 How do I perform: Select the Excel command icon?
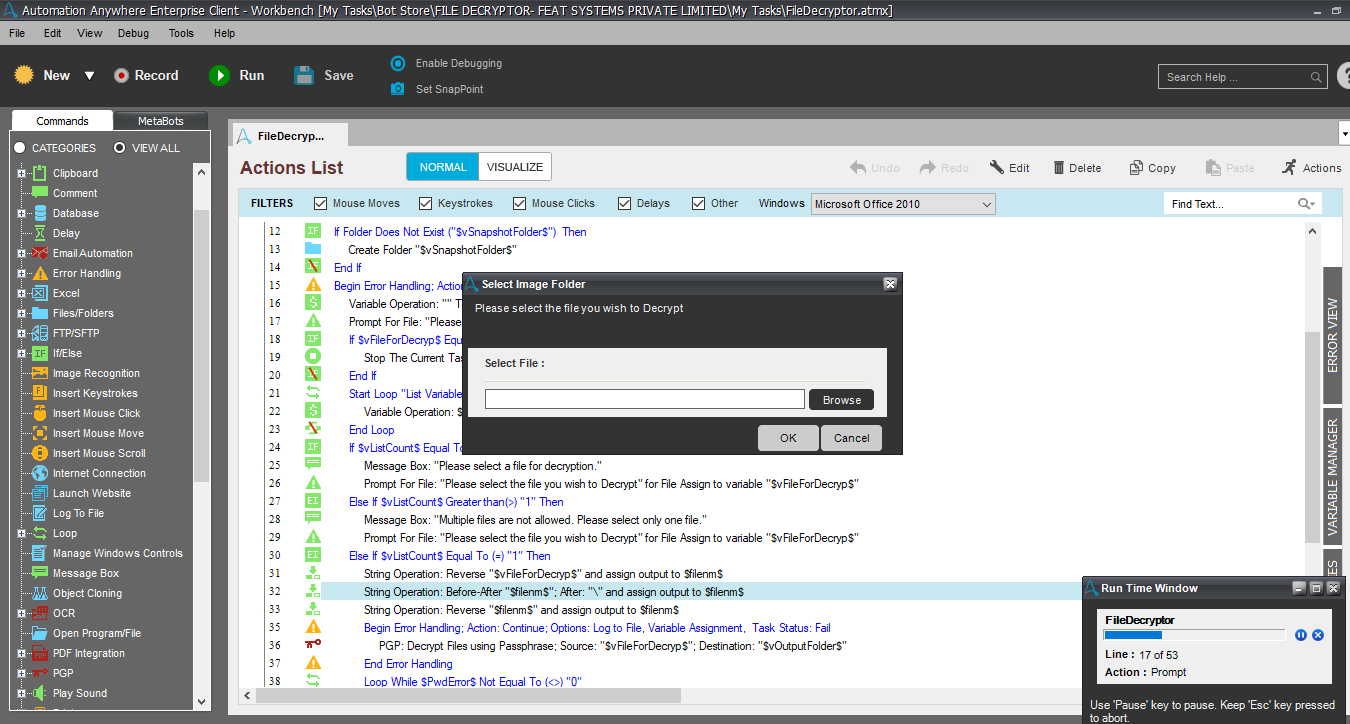coord(40,293)
